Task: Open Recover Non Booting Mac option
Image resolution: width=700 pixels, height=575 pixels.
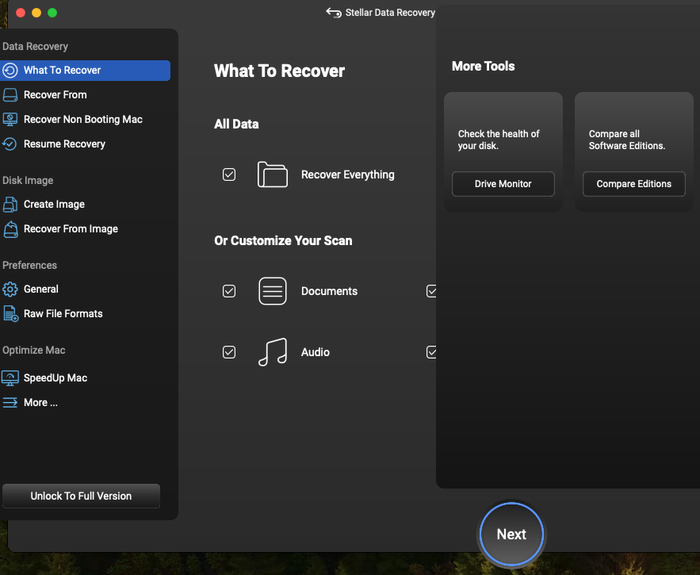Action: [x=85, y=120]
